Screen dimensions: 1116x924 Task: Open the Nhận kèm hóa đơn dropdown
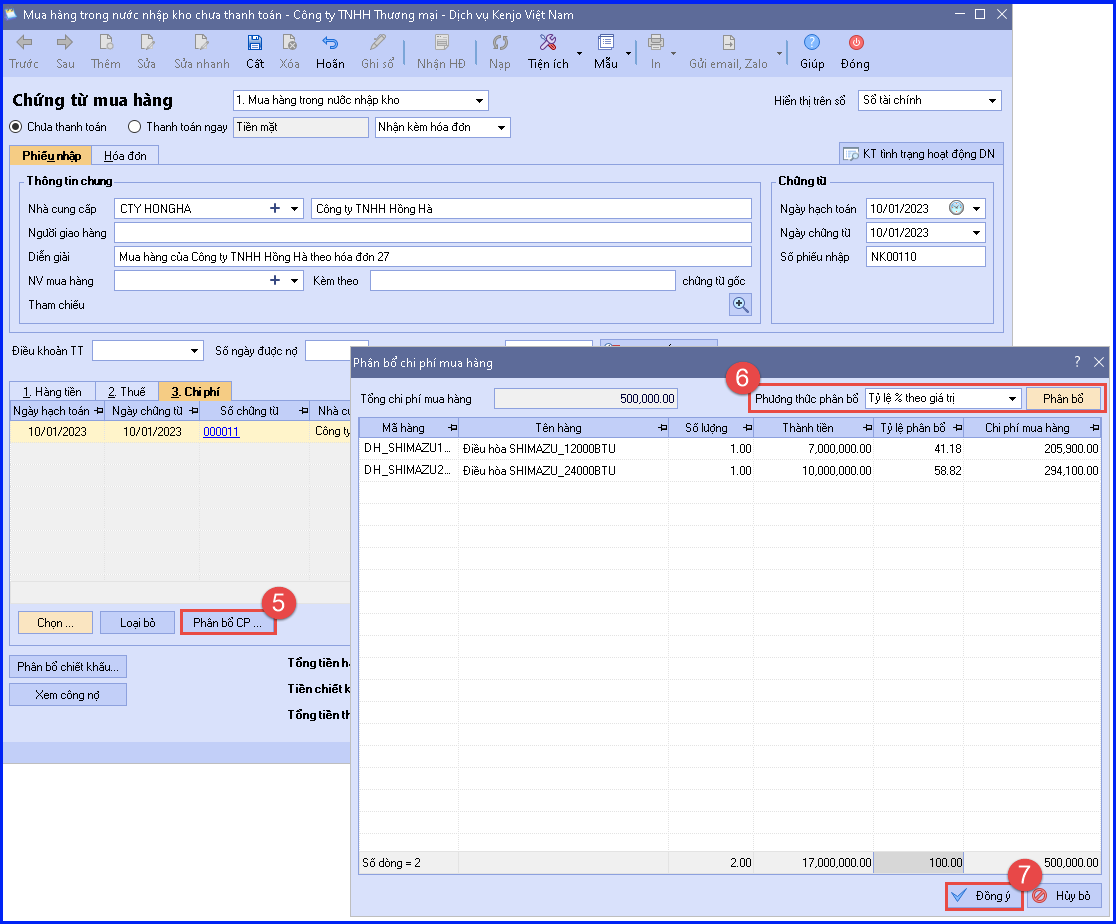click(502, 127)
